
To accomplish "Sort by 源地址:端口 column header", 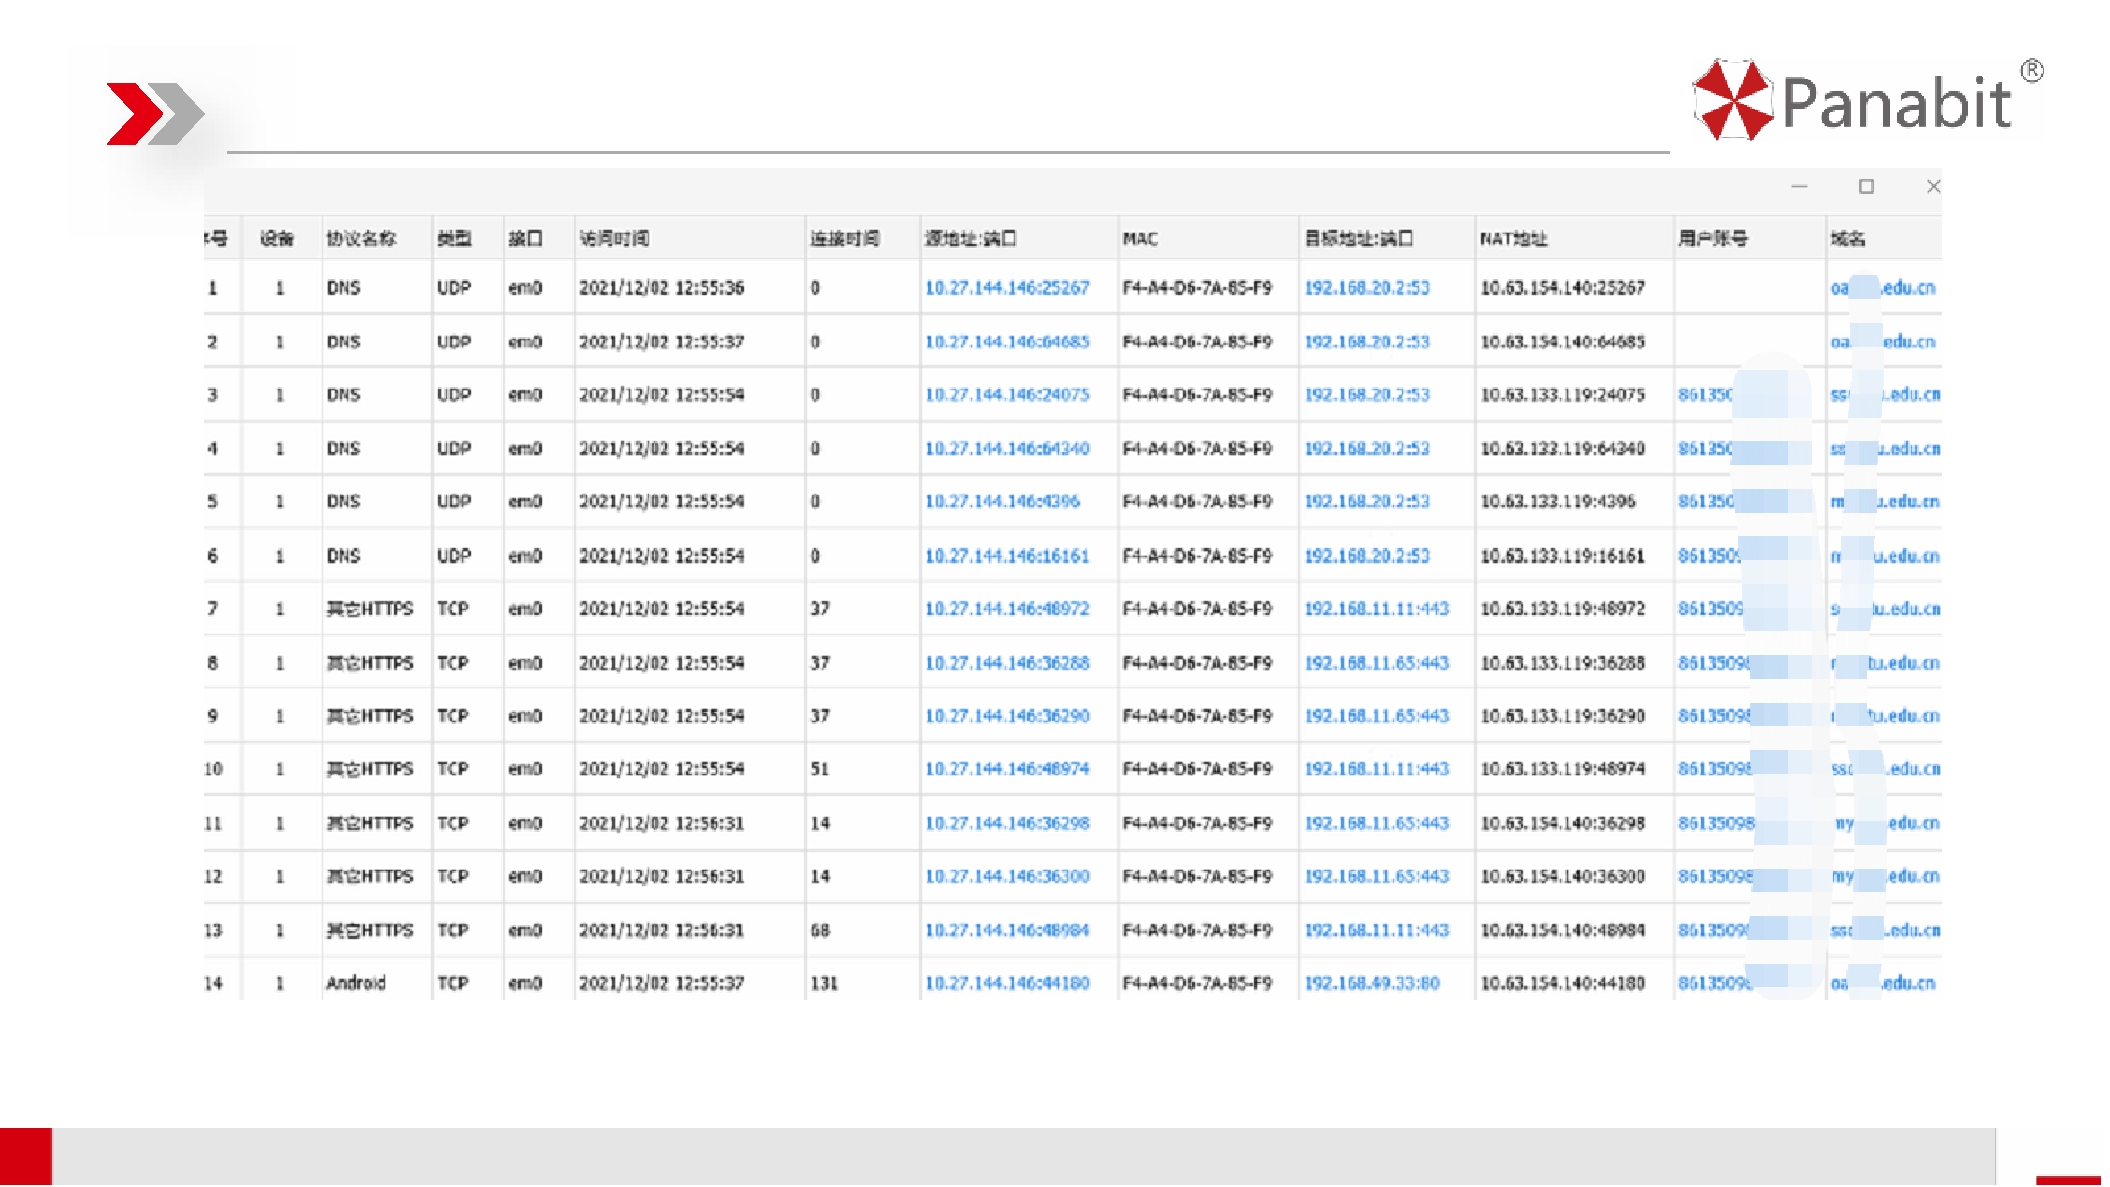I will (x=970, y=239).
